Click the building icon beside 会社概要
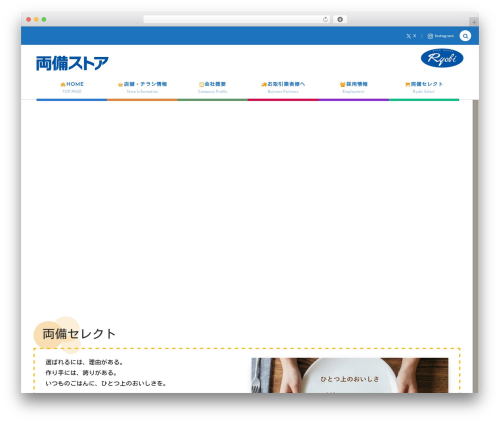500x423 pixels. [201, 85]
